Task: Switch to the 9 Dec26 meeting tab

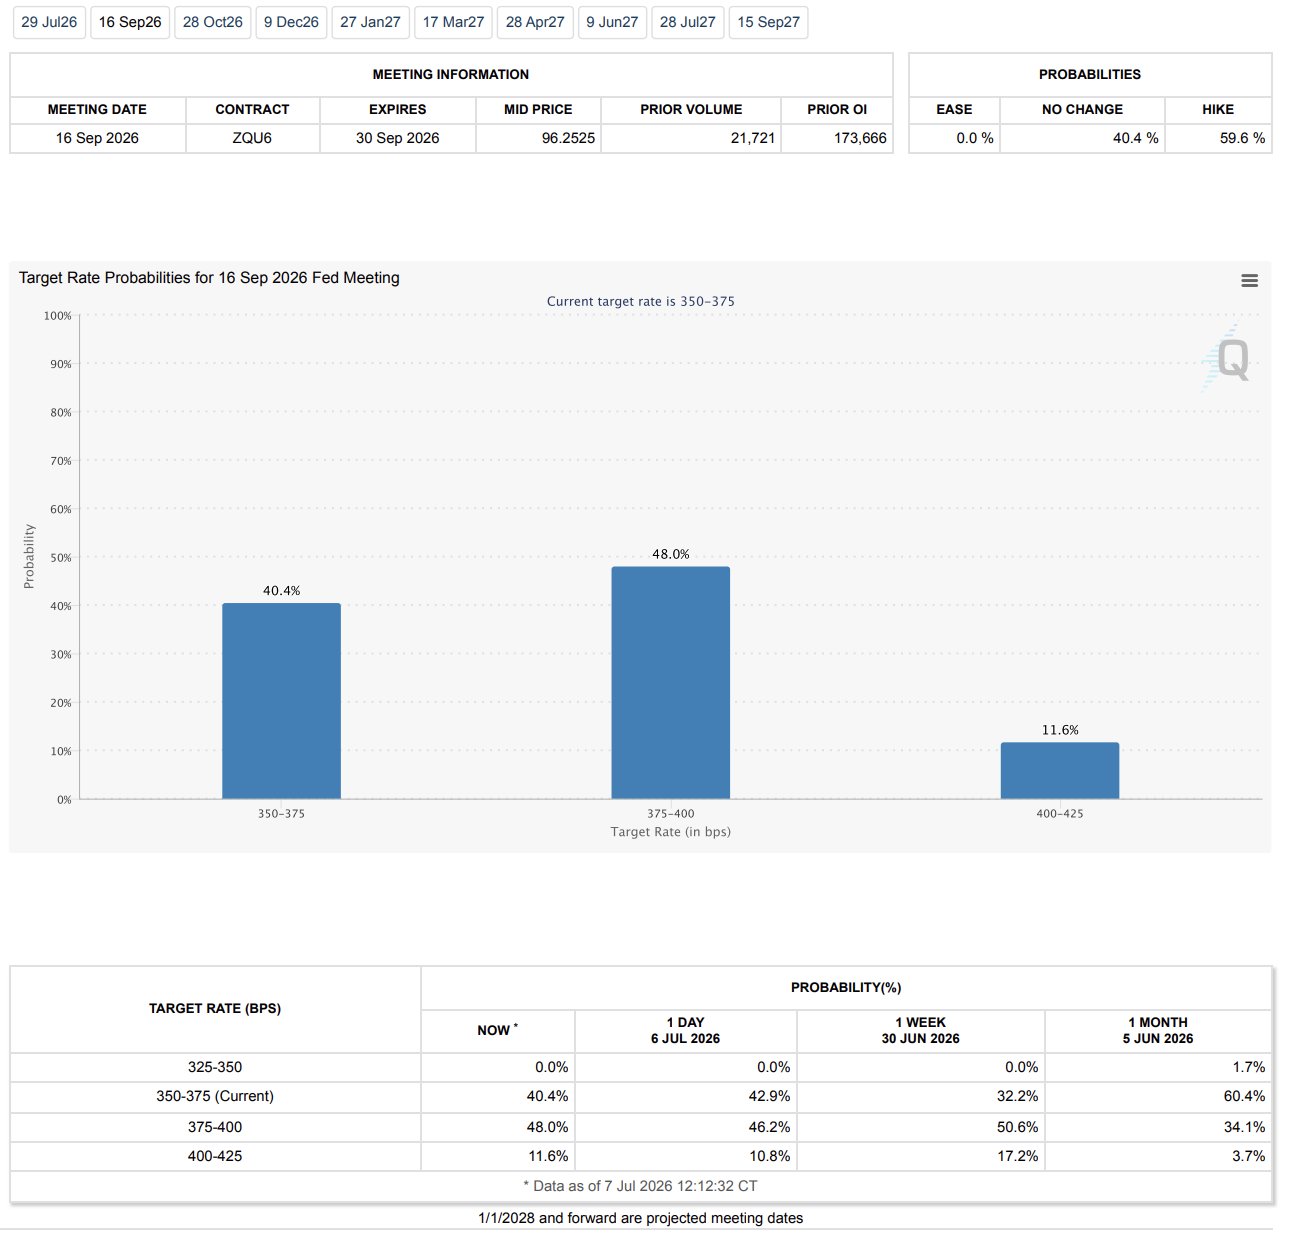Action: (291, 22)
